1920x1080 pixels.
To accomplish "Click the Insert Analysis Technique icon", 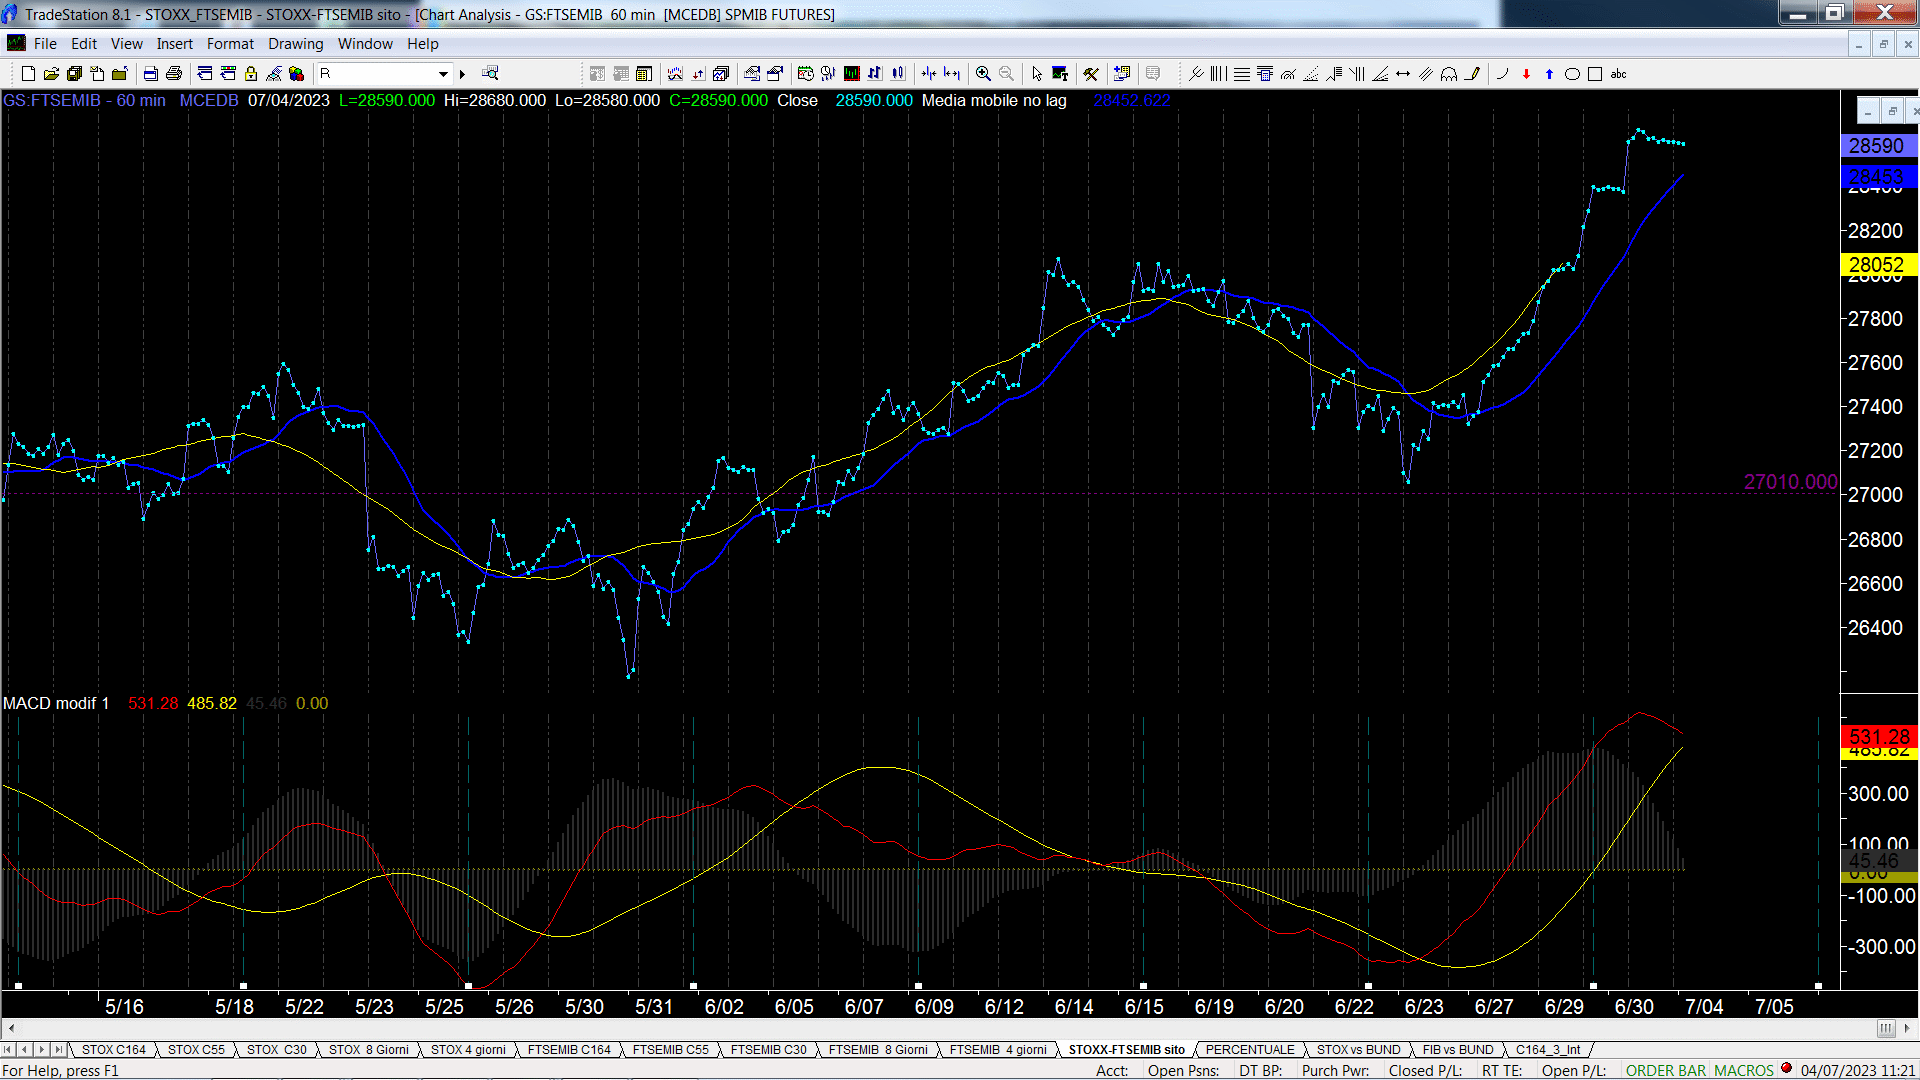I will click(x=675, y=74).
